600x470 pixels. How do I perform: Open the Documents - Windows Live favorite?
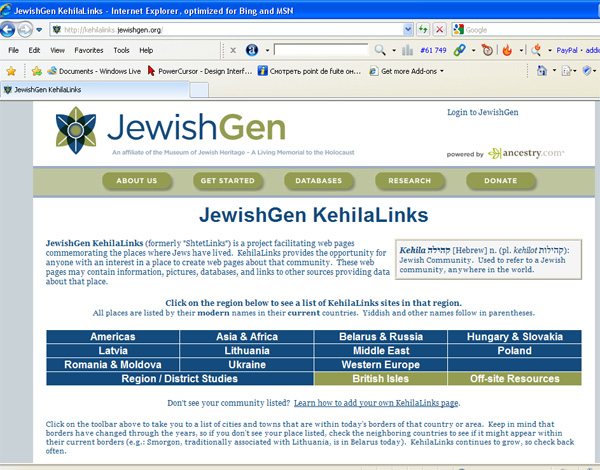(x=94, y=71)
